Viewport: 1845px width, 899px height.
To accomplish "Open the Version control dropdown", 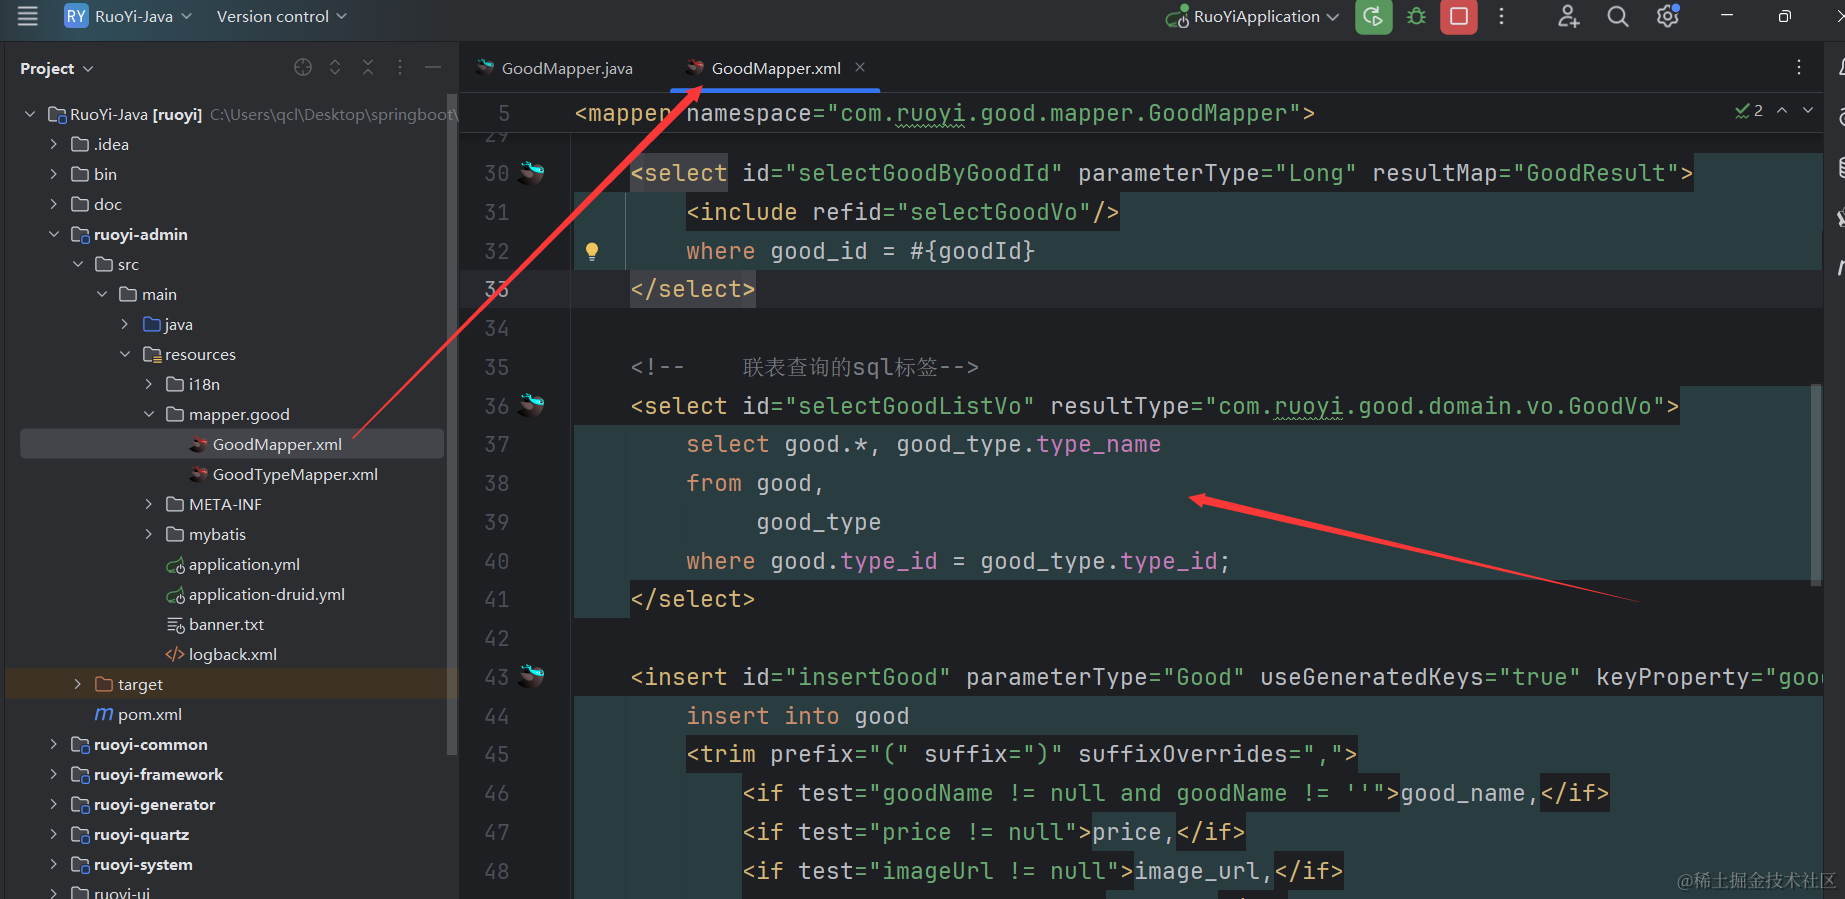I will (x=281, y=17).
